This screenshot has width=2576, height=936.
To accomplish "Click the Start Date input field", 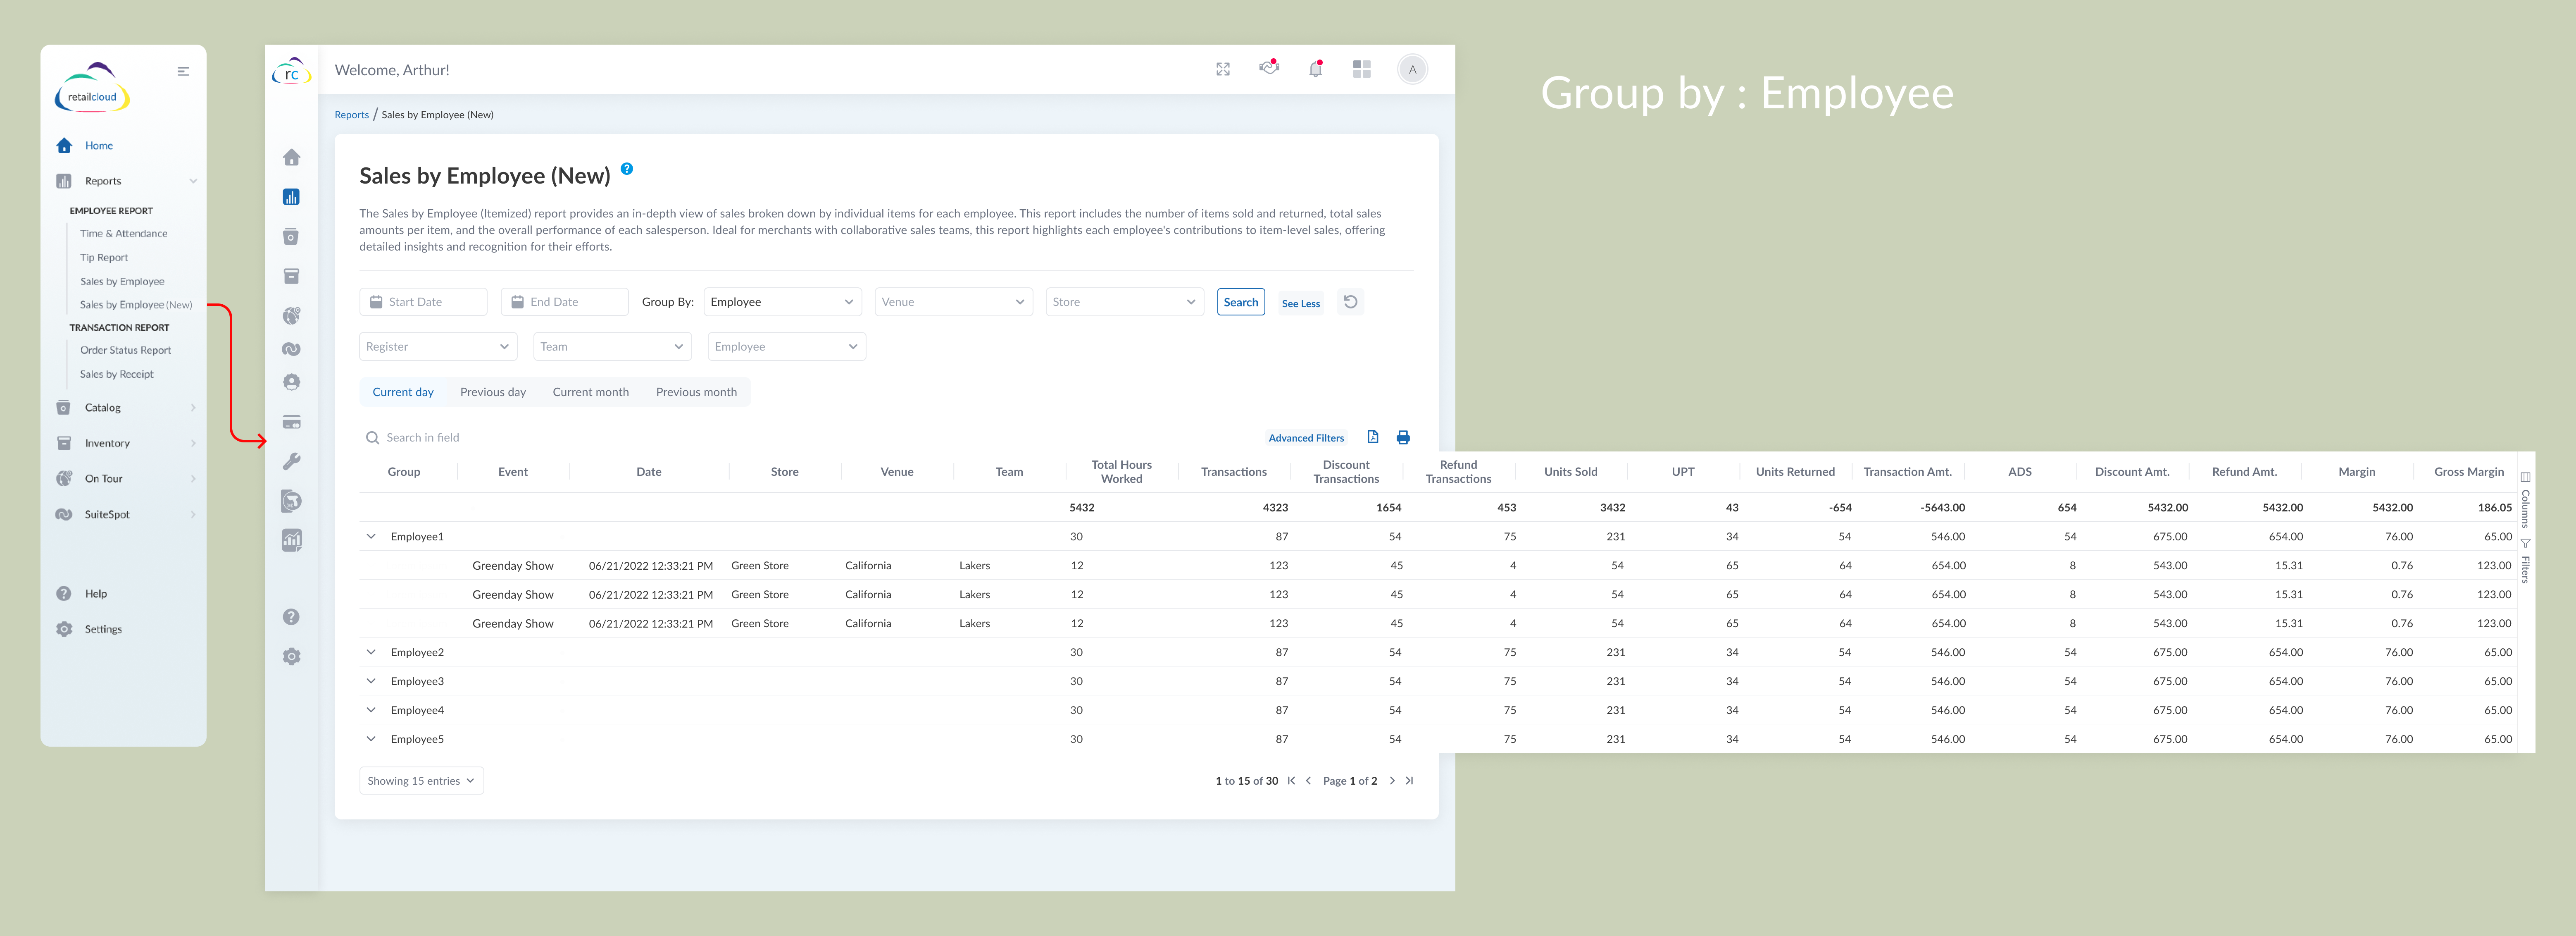I will [423, 302].
